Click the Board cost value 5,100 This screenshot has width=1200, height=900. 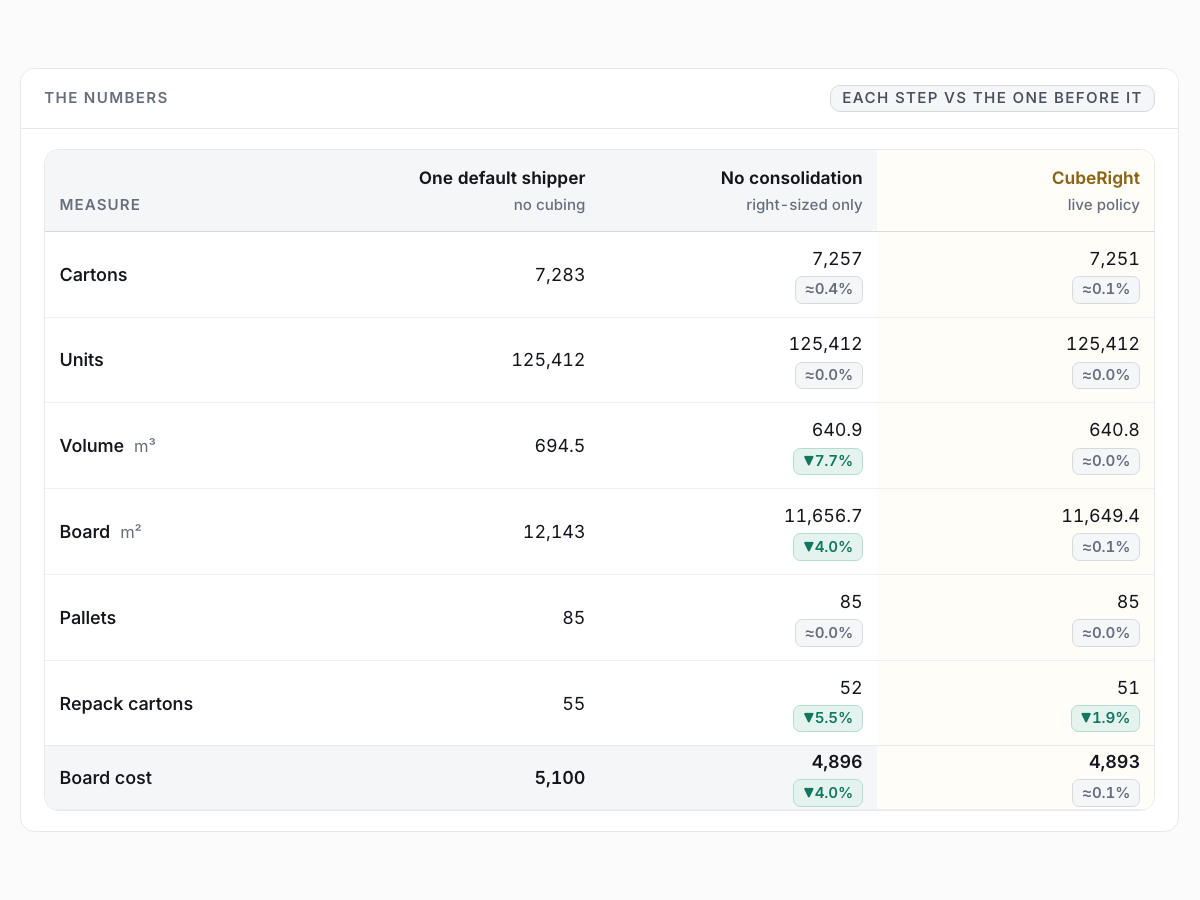point(560,778)
